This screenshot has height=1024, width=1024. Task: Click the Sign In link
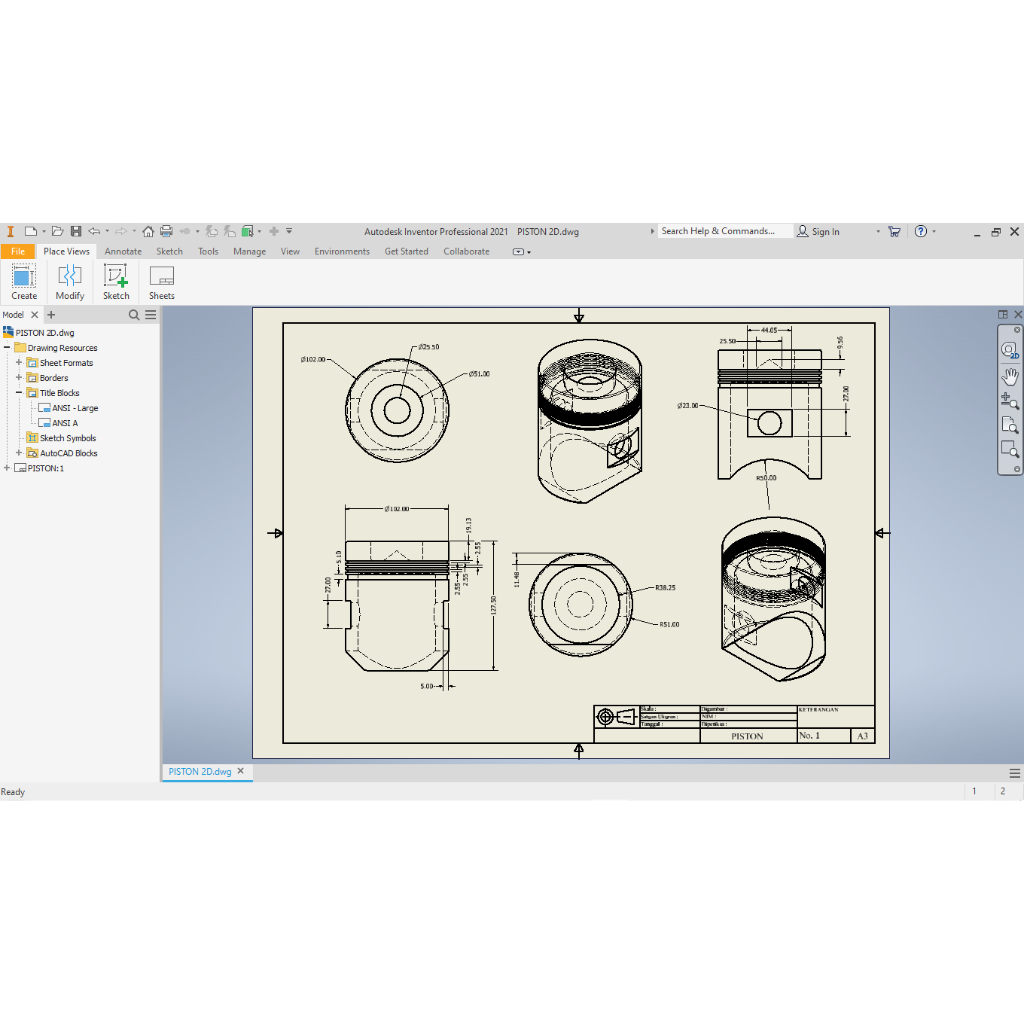tap(825, 231)
